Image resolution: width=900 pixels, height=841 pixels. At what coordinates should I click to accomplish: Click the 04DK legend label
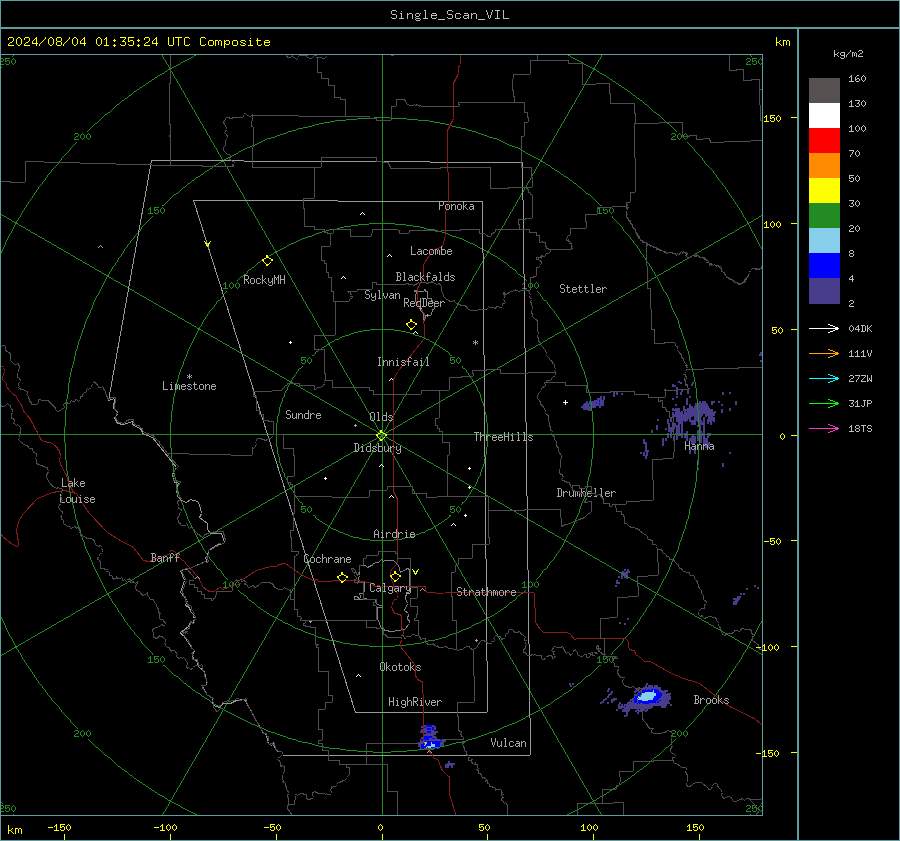(x=860, y=328)
